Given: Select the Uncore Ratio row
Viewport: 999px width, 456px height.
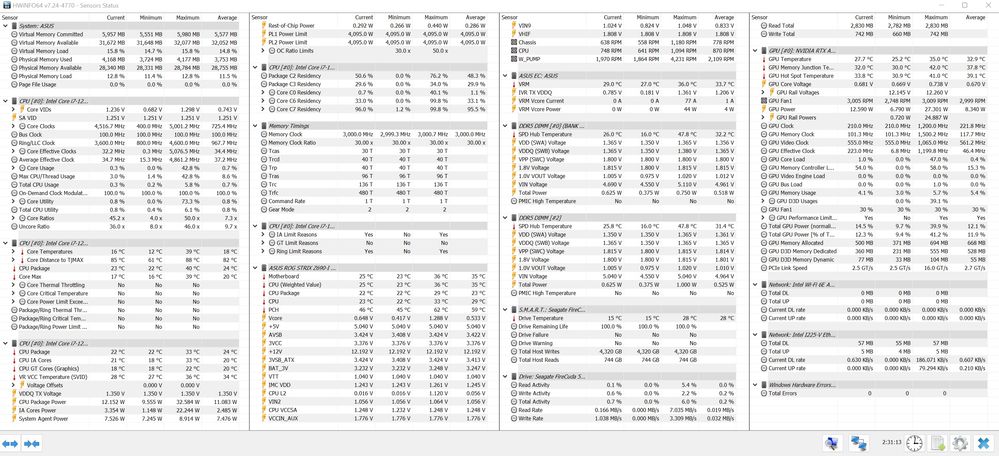Looking at the screenshot, I should 120,226.
